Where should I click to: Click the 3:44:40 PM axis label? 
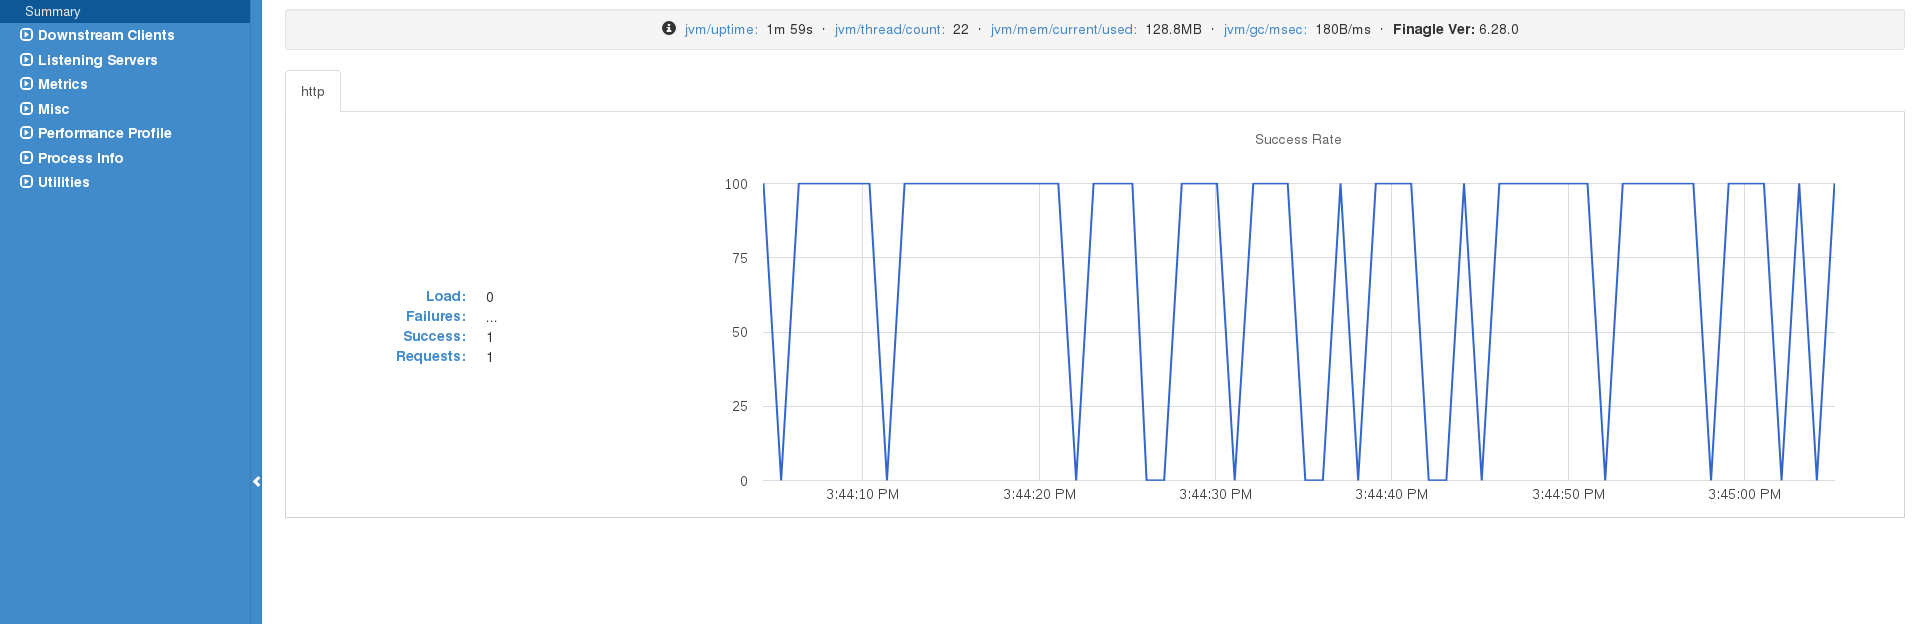click(1392, 494)
